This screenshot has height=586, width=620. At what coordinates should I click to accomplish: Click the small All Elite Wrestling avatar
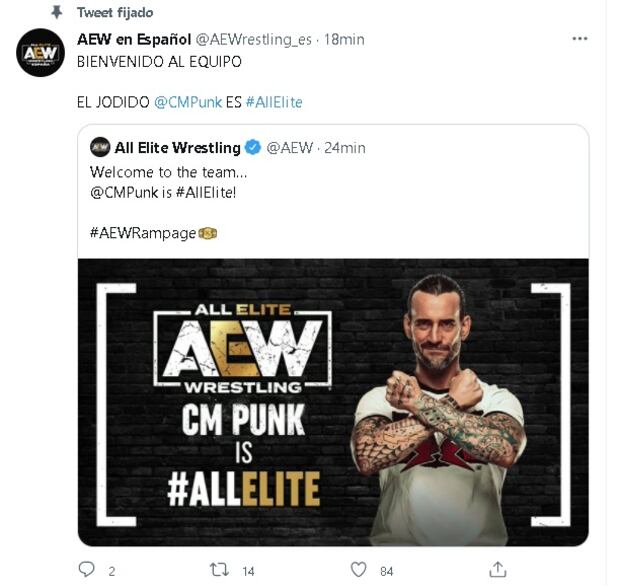coord(100,147)
